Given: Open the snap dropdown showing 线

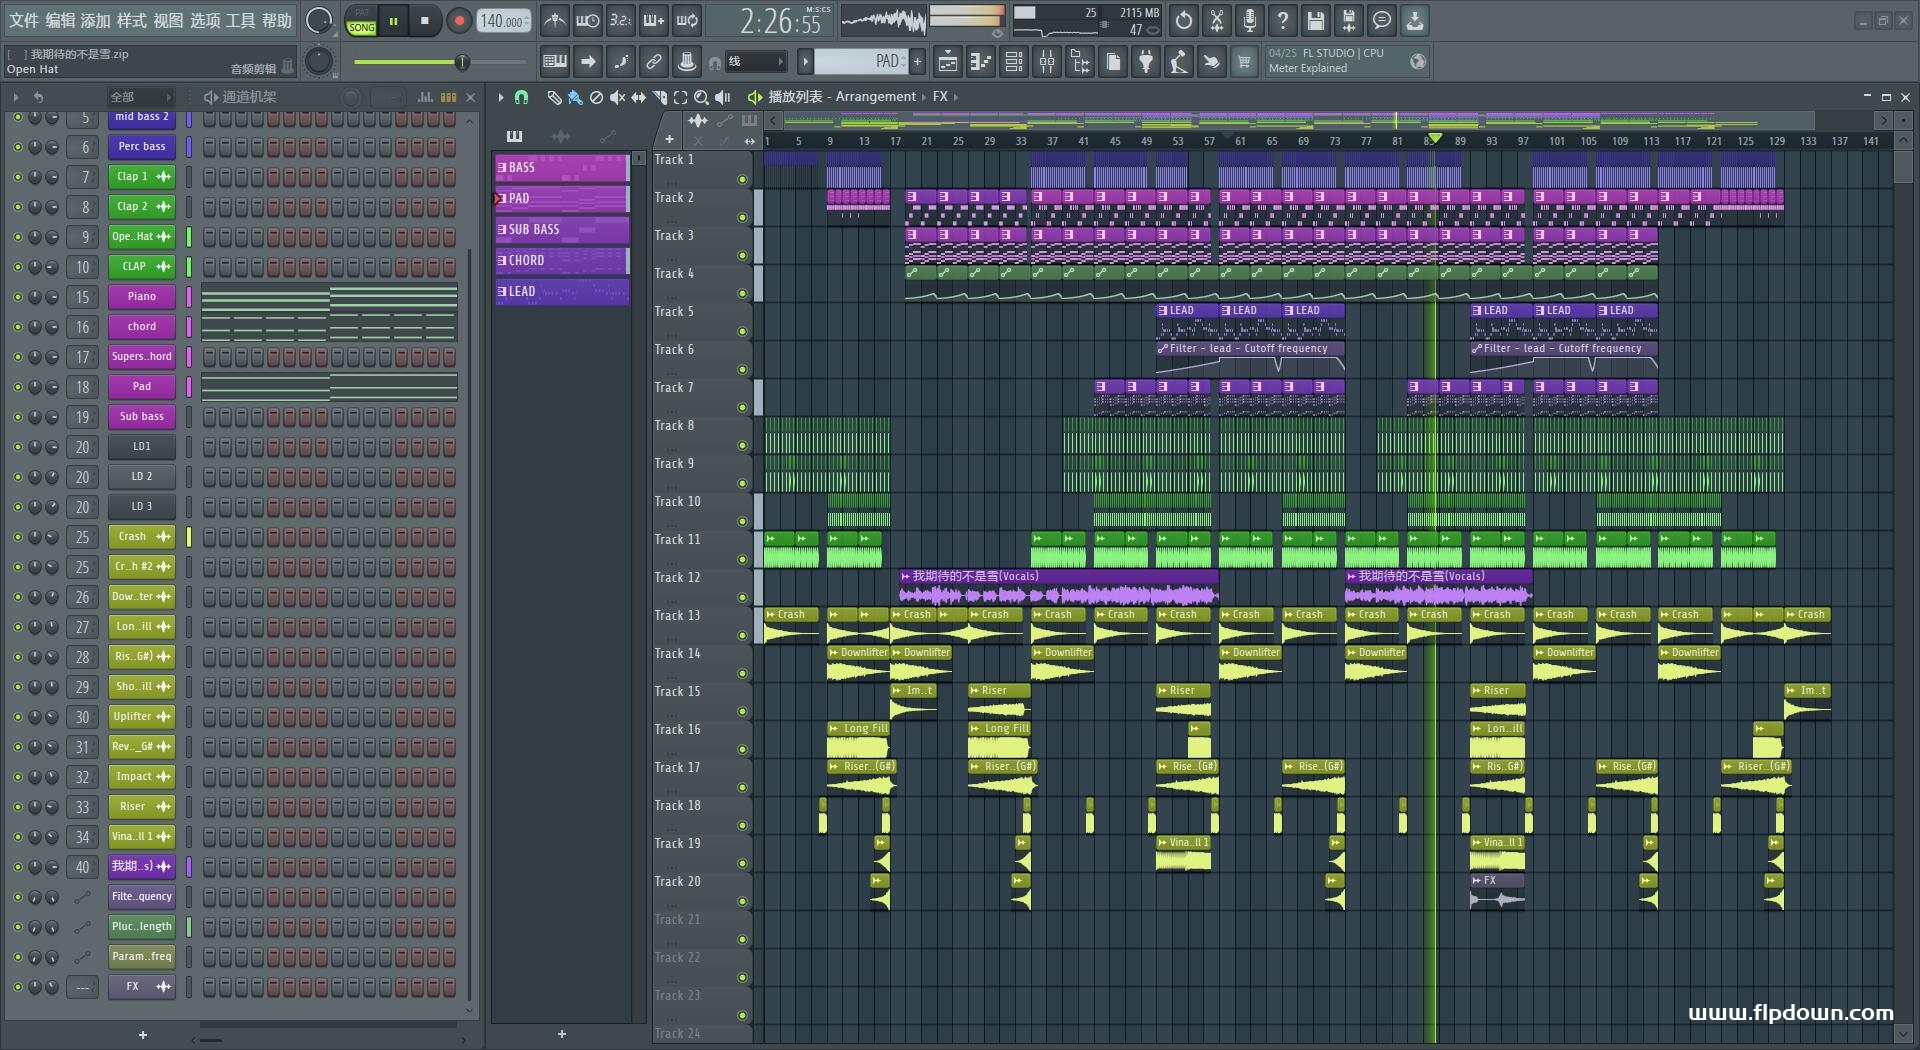Looking at the screenshot, I should coord(755,62).
